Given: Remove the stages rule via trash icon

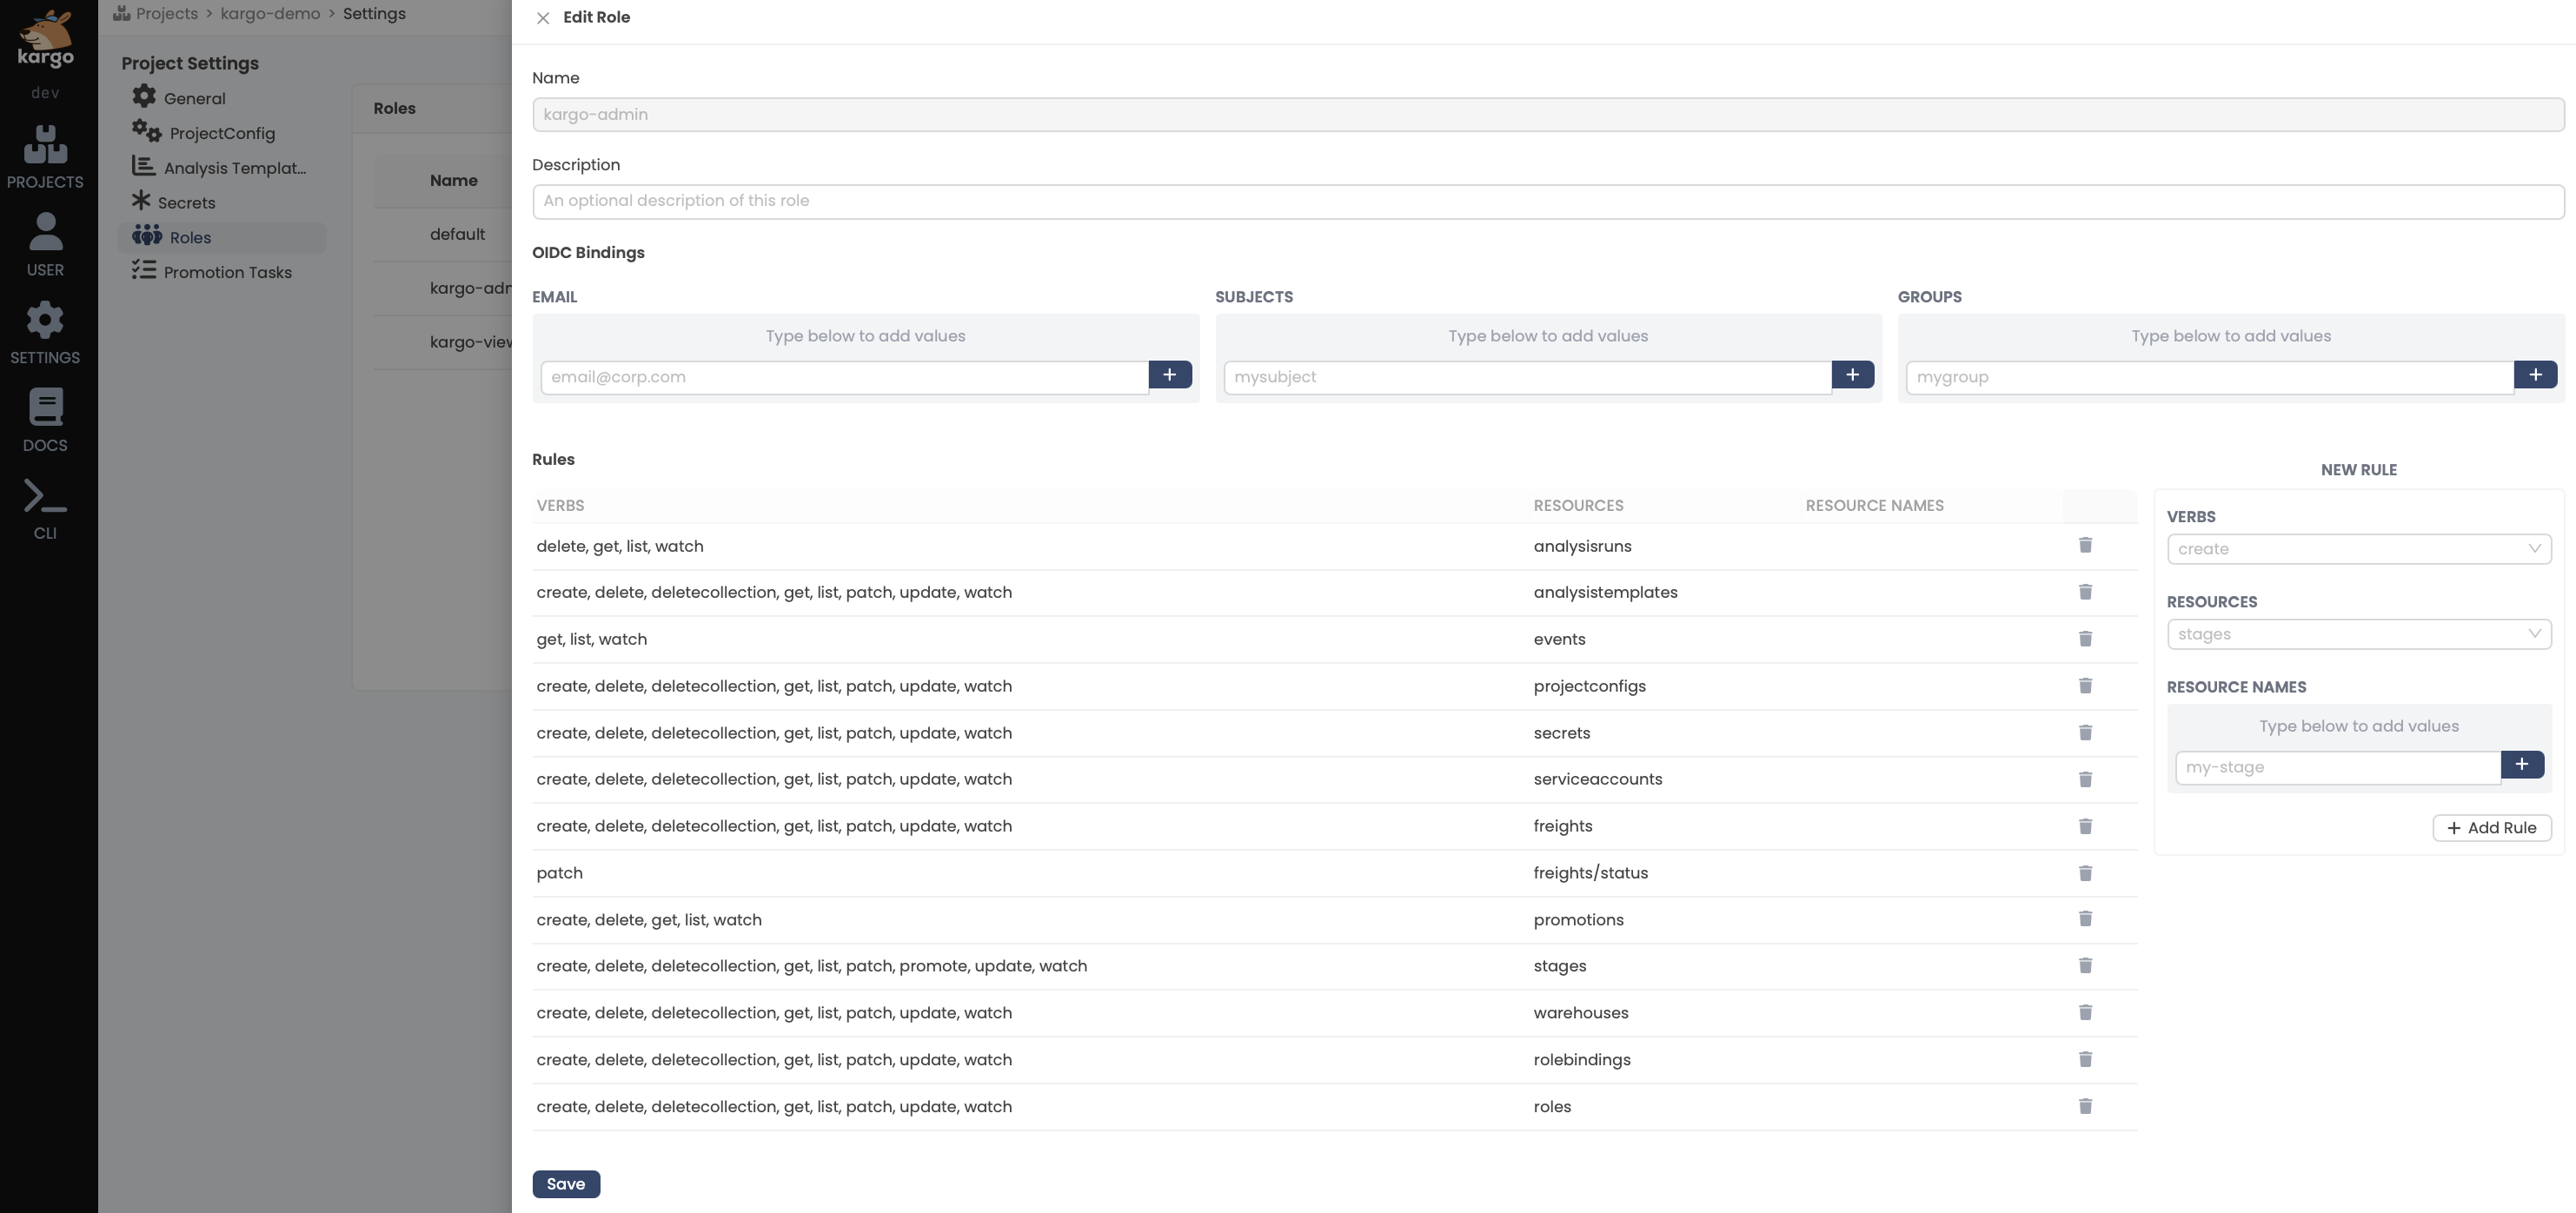Looking at the screenshot, I should coord(2085,966).
